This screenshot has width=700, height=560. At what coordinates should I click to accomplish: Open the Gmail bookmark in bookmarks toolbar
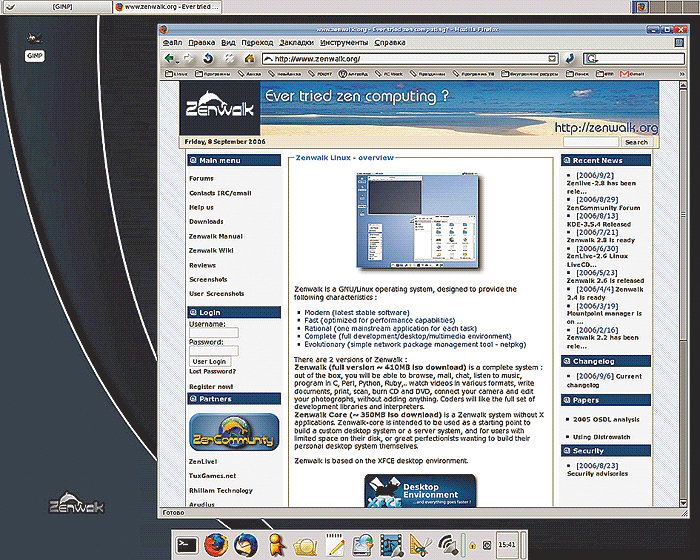[632, 74]
